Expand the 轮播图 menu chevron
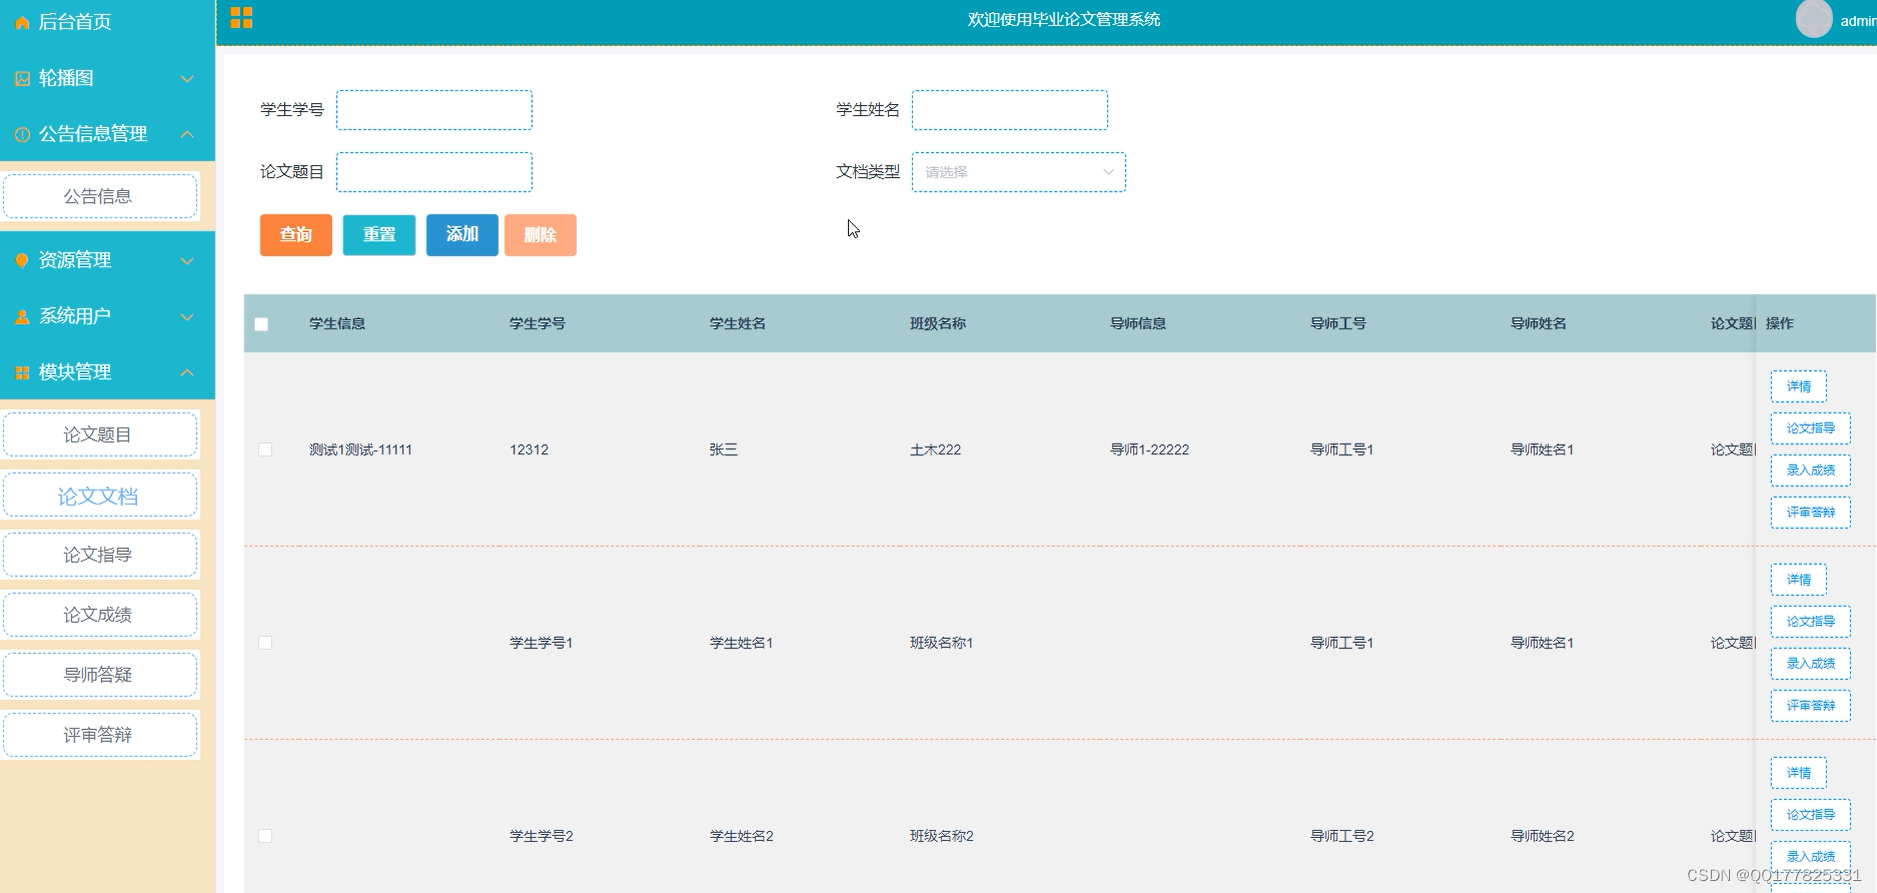This screenshot has width=1877, height=893. [x=187, y=78]
